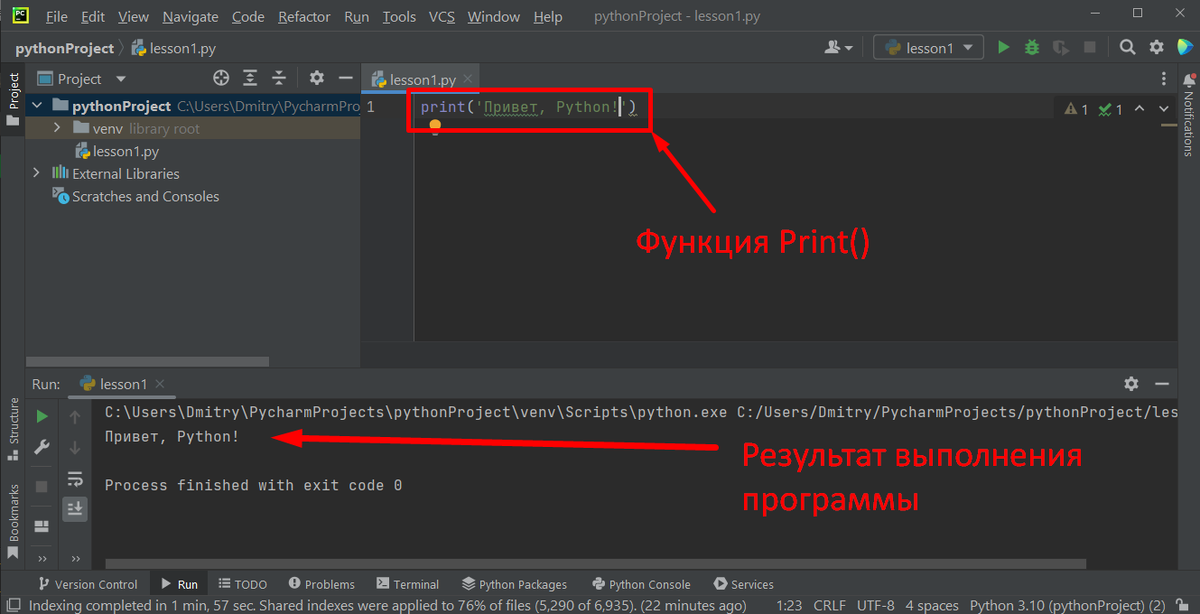Go to previous highlighted error arrow
This screenshot has width=1200, height=614.
point(1141,109)
